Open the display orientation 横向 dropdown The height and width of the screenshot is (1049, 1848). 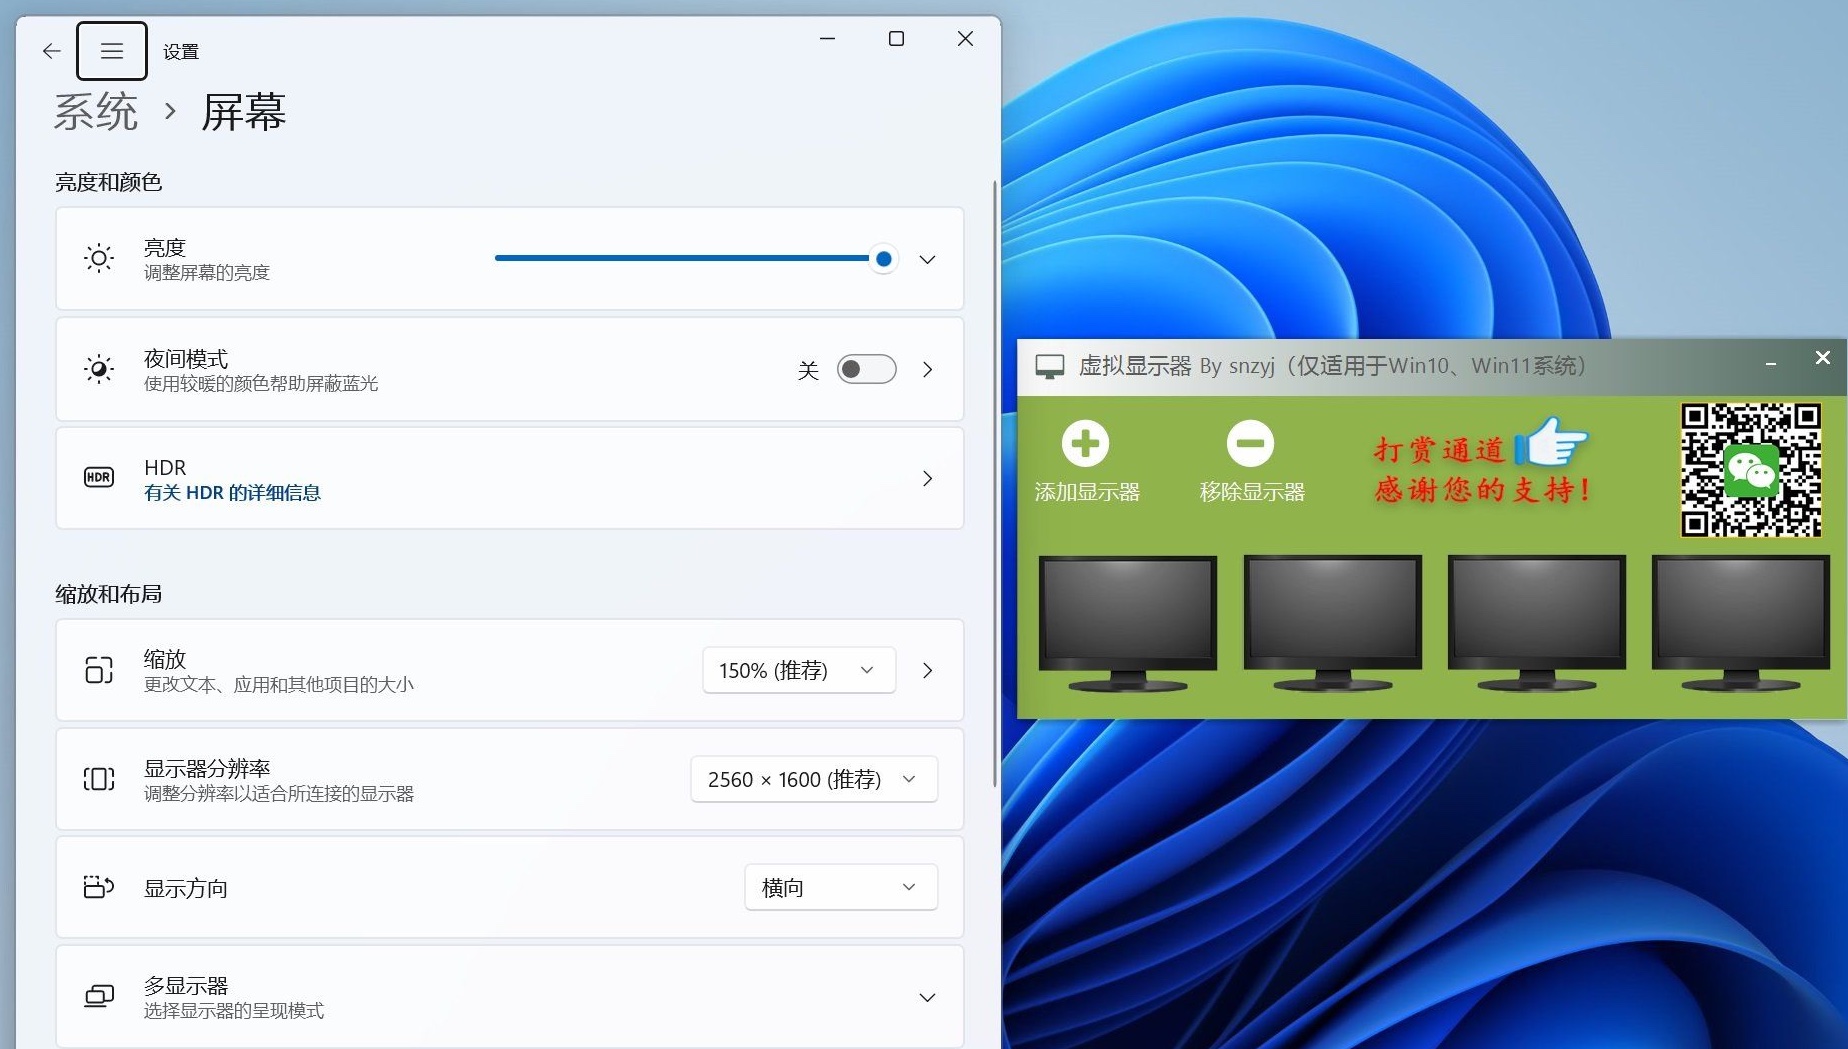click(x=840, y=887)
